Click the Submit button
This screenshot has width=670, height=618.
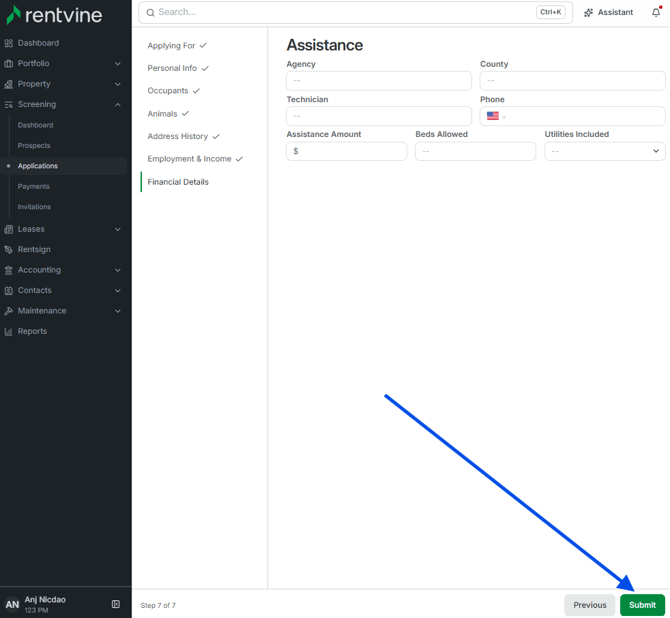tap(642, 605)
